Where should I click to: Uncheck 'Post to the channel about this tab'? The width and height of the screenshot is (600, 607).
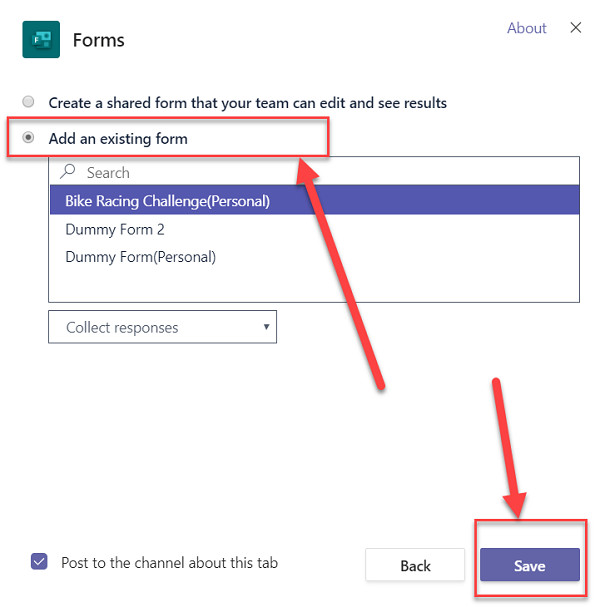39,561
